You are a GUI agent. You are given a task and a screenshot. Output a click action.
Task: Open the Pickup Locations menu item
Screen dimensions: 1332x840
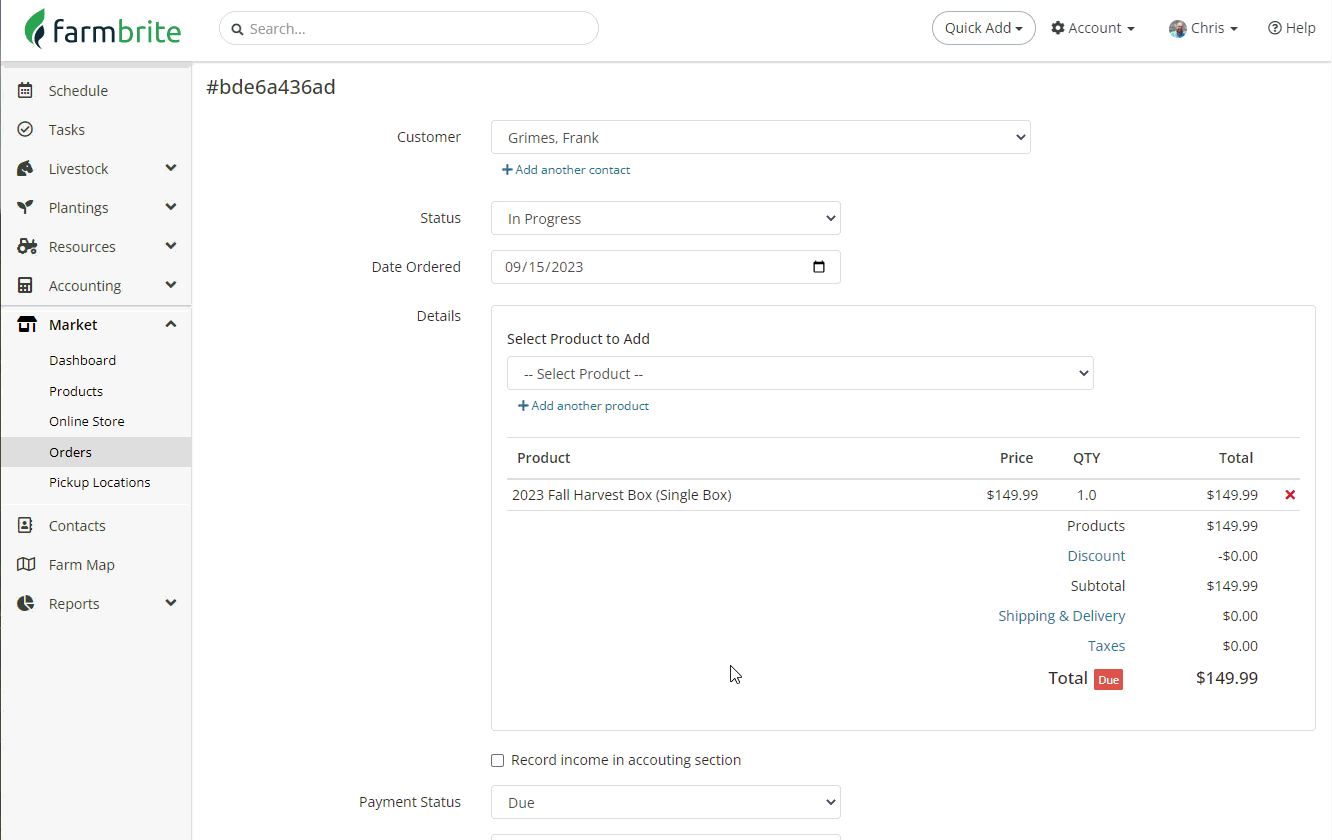[x=99, y=483]
